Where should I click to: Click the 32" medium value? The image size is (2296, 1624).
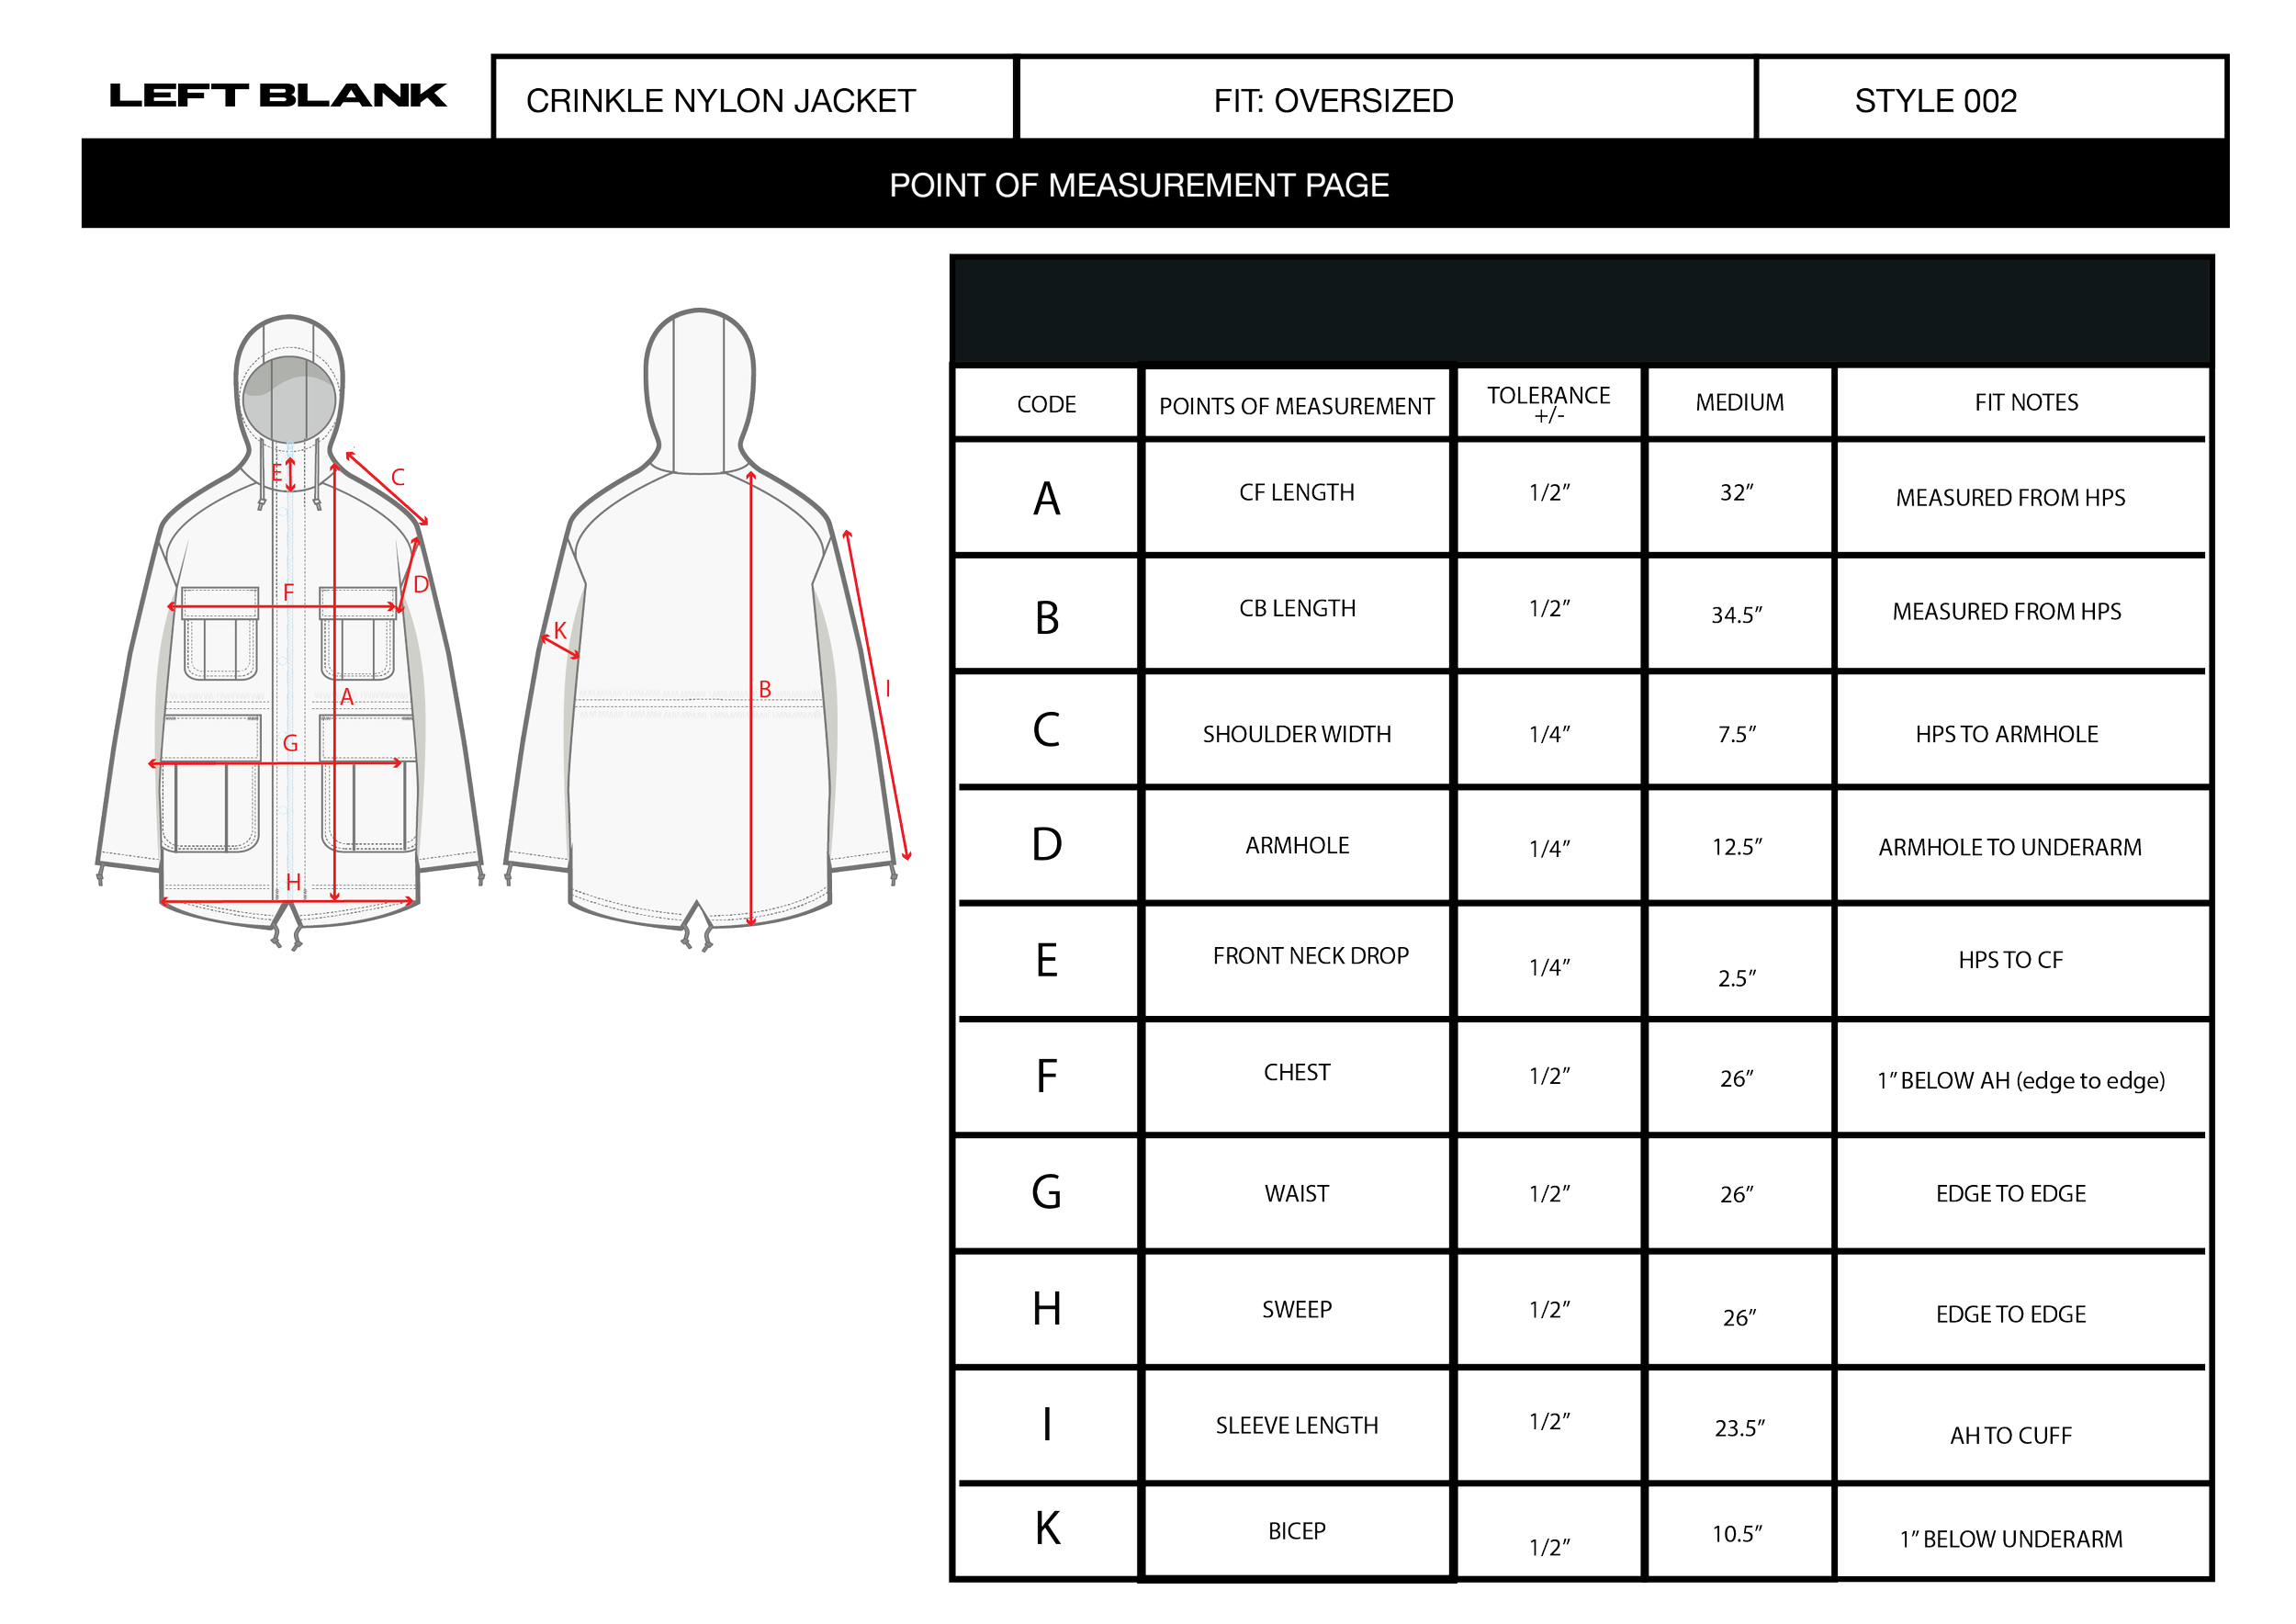(x=1736, y=492)
